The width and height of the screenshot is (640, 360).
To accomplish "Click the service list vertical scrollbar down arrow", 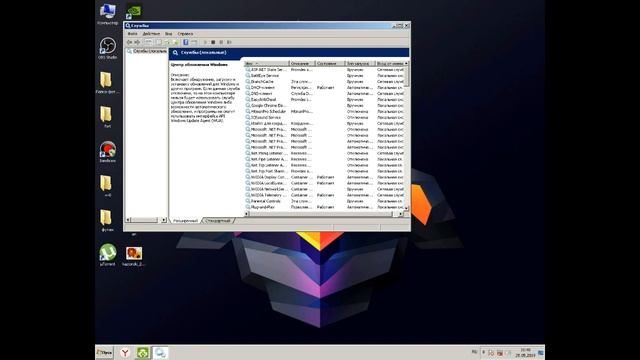I will click(x=406, y=208).
